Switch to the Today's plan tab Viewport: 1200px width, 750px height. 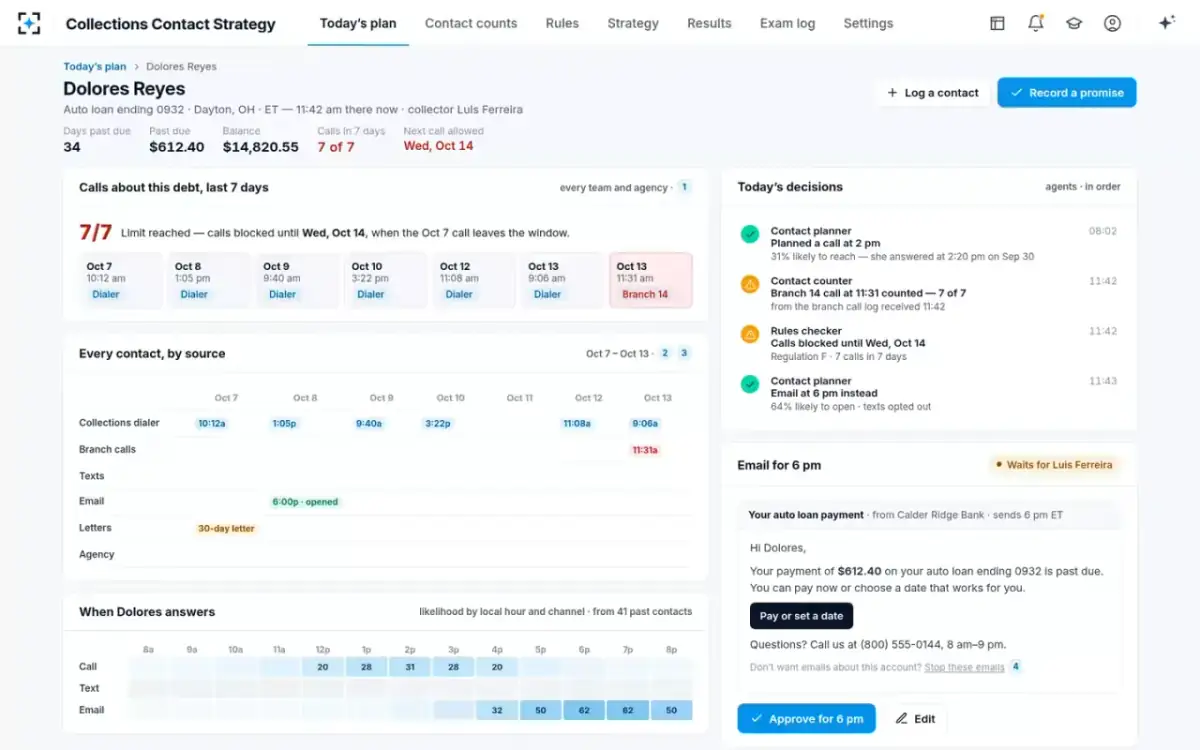coord(358,23)
